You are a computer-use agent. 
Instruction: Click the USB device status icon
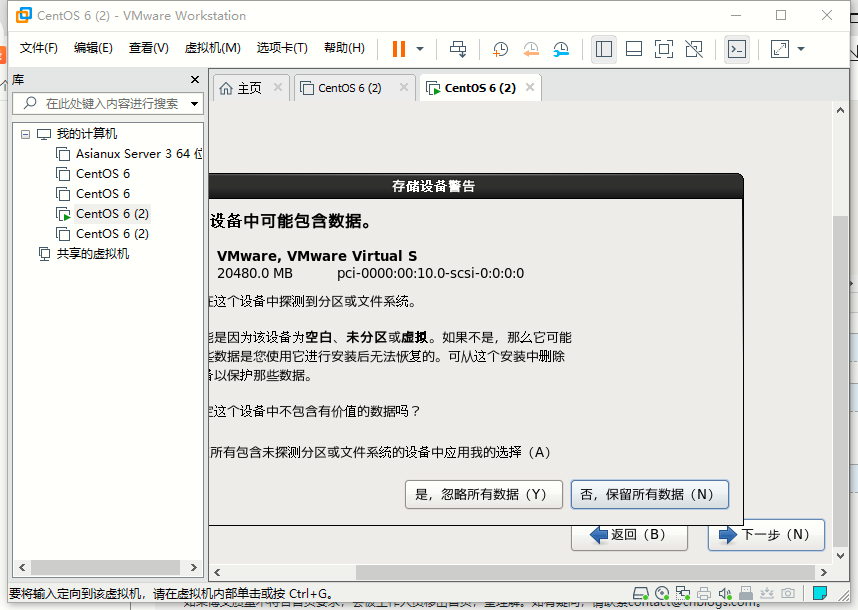746,594
